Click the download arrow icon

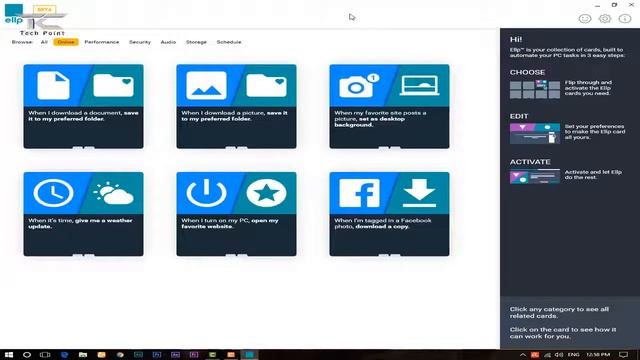tap(419, 193)
